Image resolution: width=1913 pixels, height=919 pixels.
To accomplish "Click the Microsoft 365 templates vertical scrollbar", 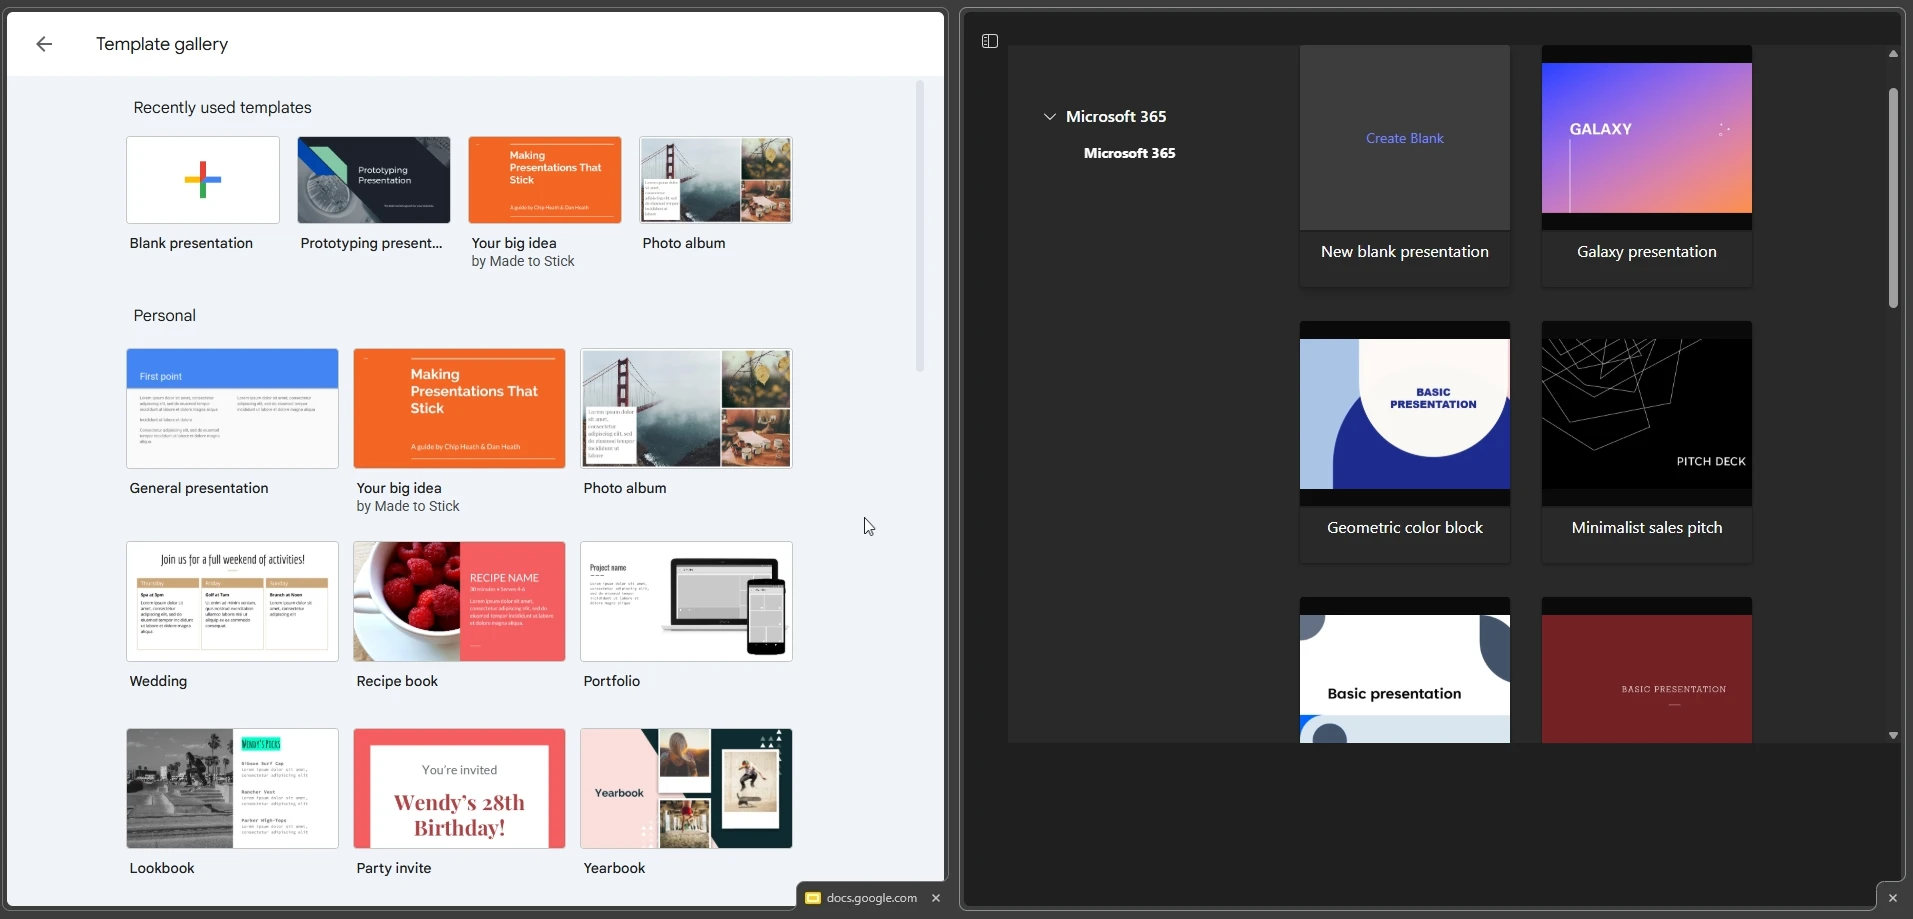I will [1893, 198].
